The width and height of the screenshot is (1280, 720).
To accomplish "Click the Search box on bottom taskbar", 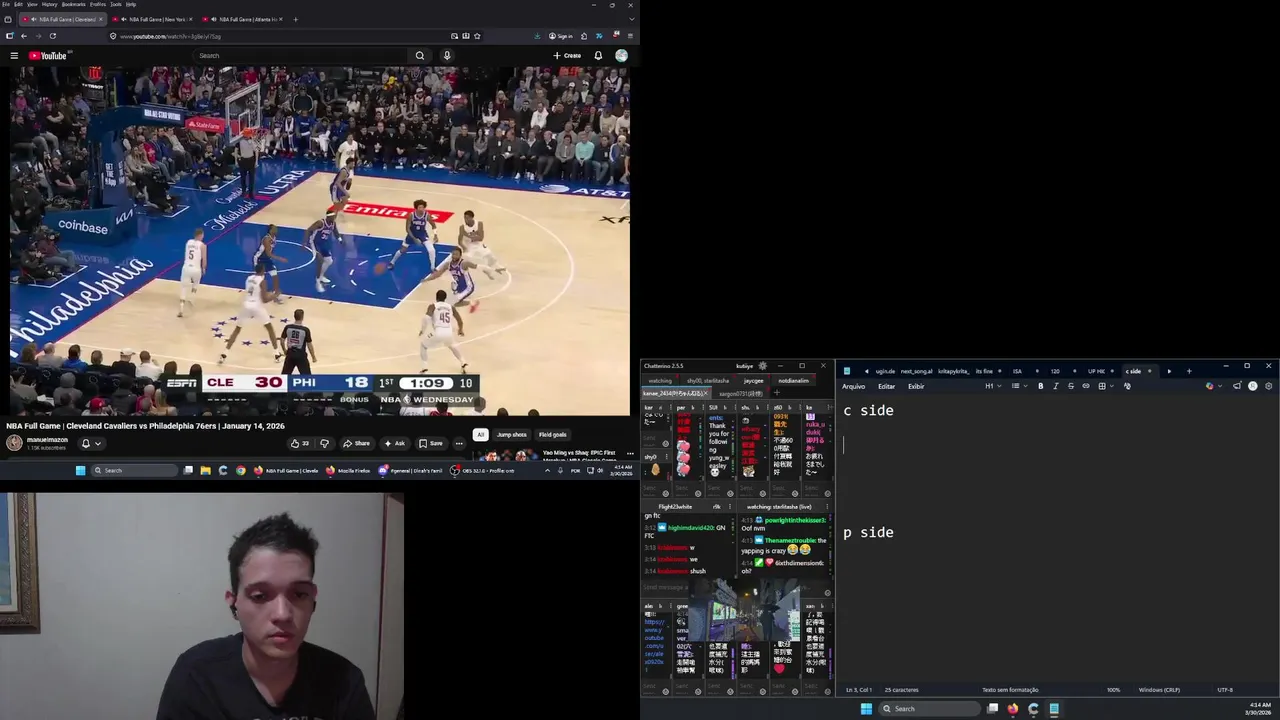I will 930,709.
